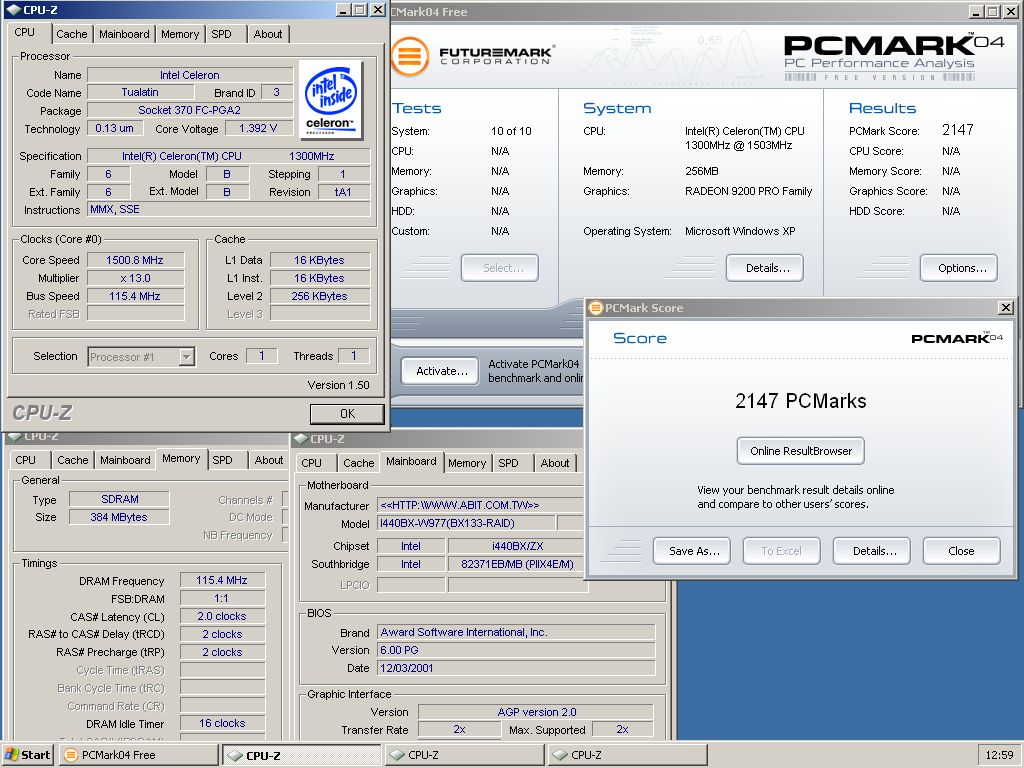This screenshot has width=1024, height=768.
Task: Click the Core Voltage 1.392 V value
Action: (257, 128)
